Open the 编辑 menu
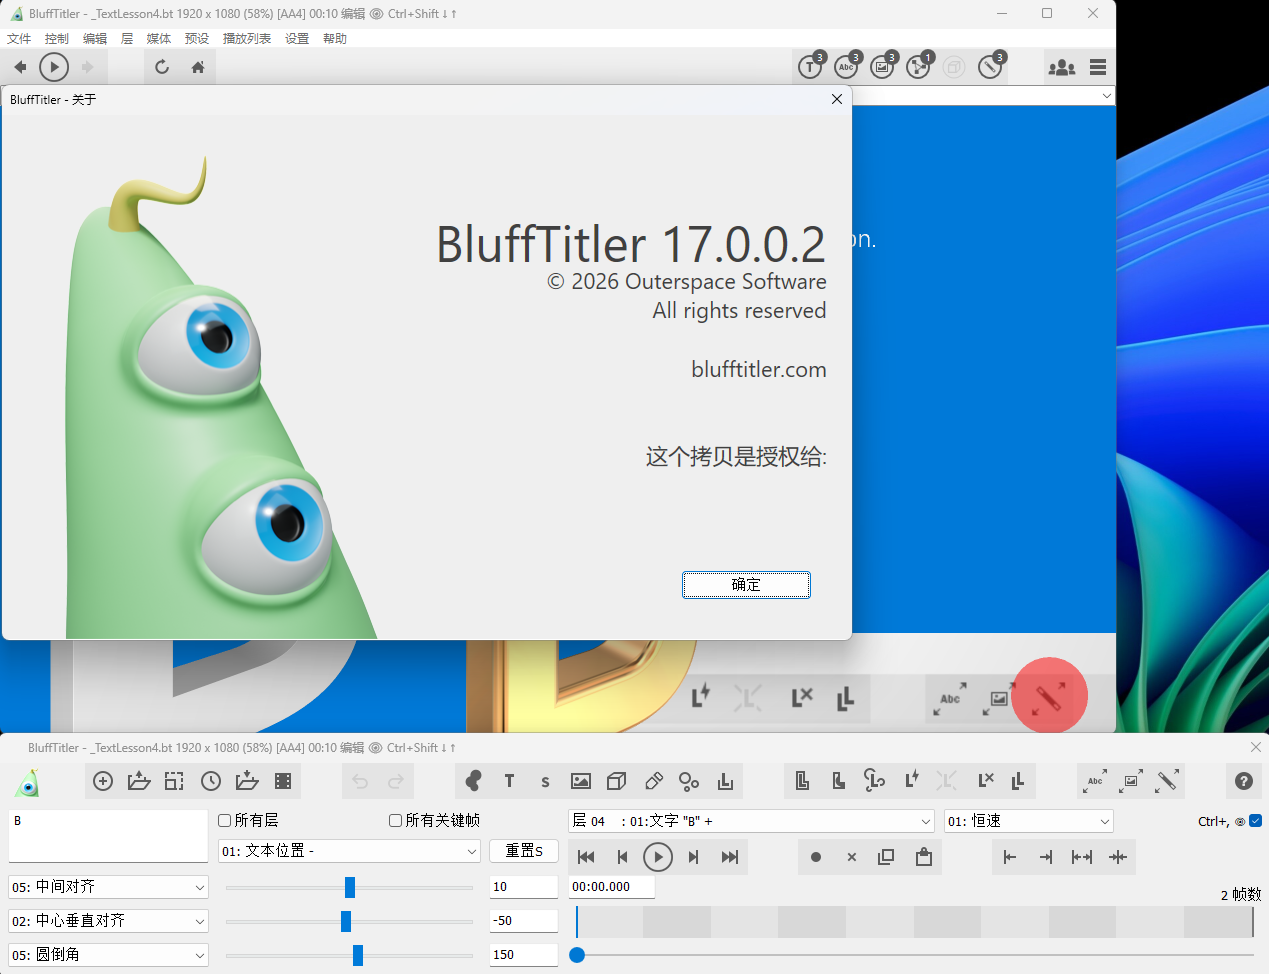 click(x=95, y=38)
